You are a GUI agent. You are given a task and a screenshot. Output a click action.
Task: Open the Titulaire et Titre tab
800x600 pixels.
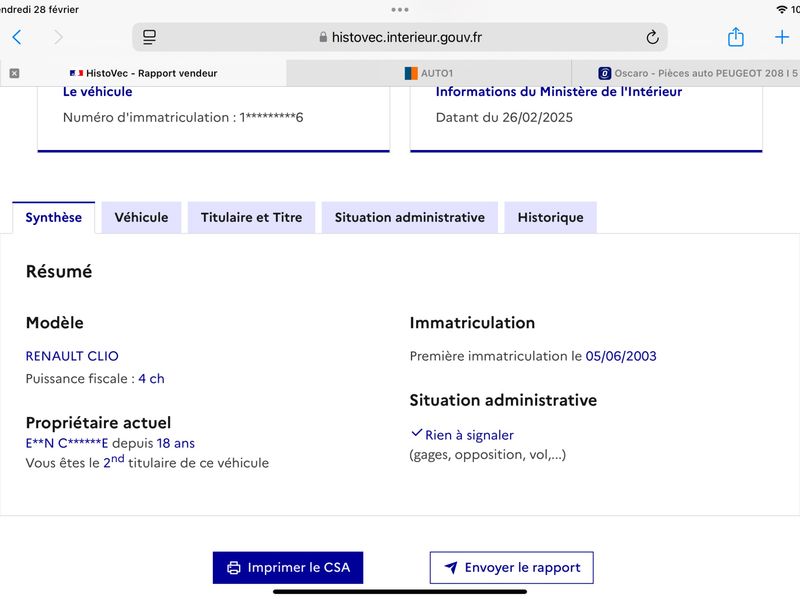click(x=252, y=217)
